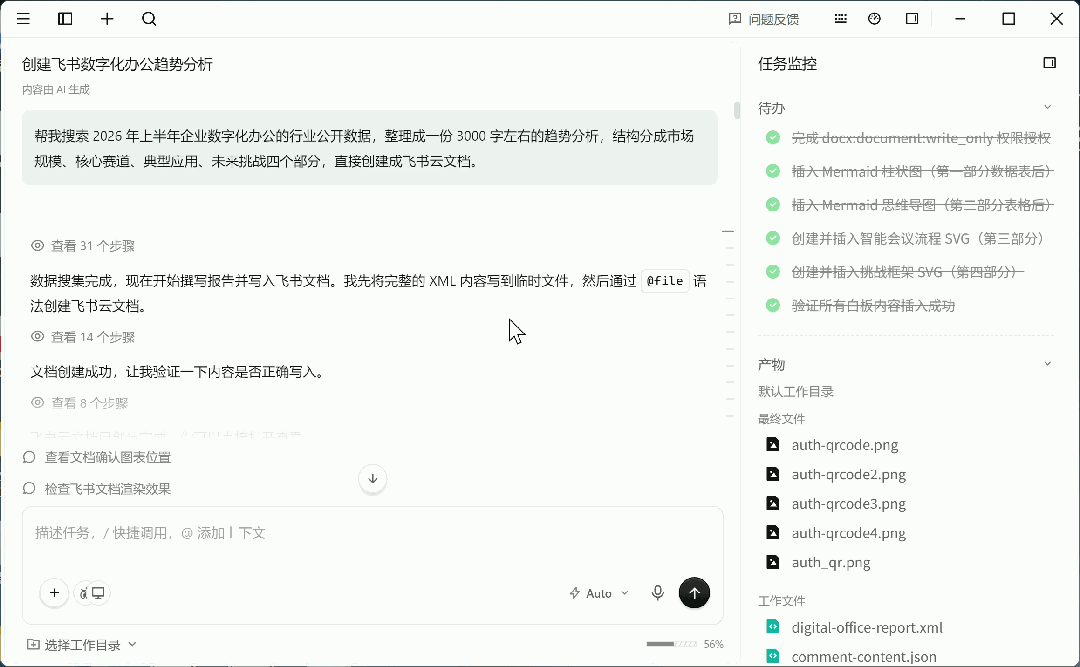Click eye icon beside 查看 31 个步骤
The height and width of the screenshot is (667, 1080).
[x=37, y=246]
